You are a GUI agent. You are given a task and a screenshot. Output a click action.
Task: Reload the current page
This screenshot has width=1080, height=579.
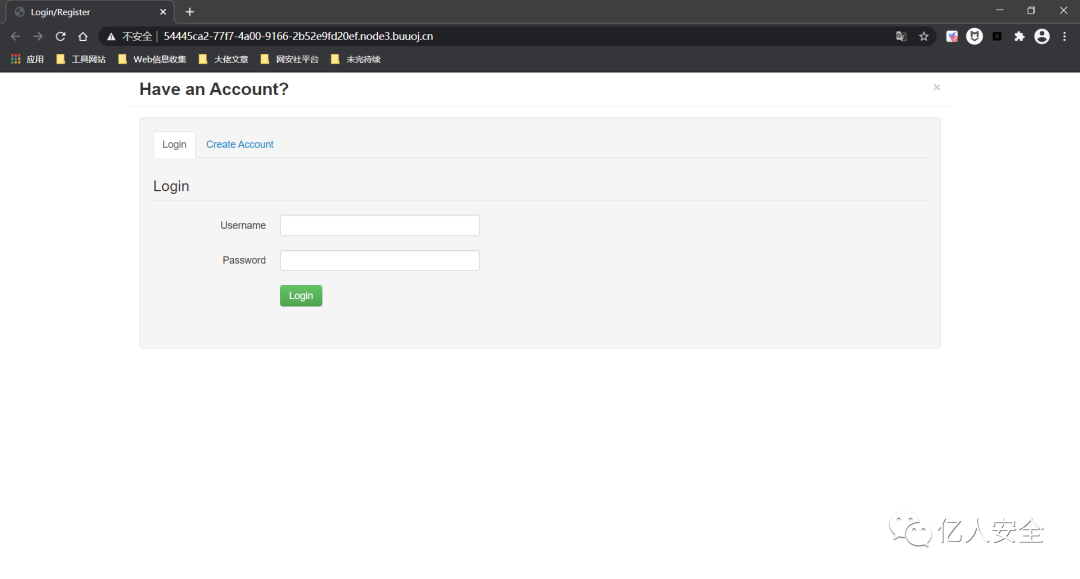point(61,36)
